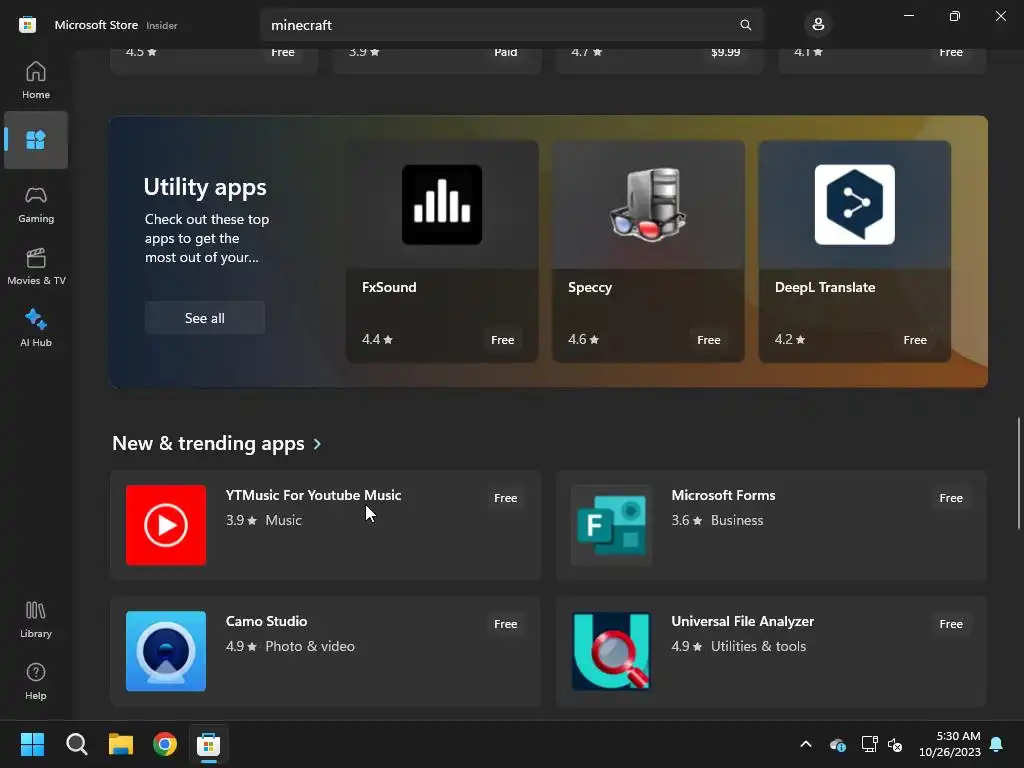The width and height of the screenshot is (1024, 768).
Task: Click the Camo Studio title text
Action: [266, 621]
